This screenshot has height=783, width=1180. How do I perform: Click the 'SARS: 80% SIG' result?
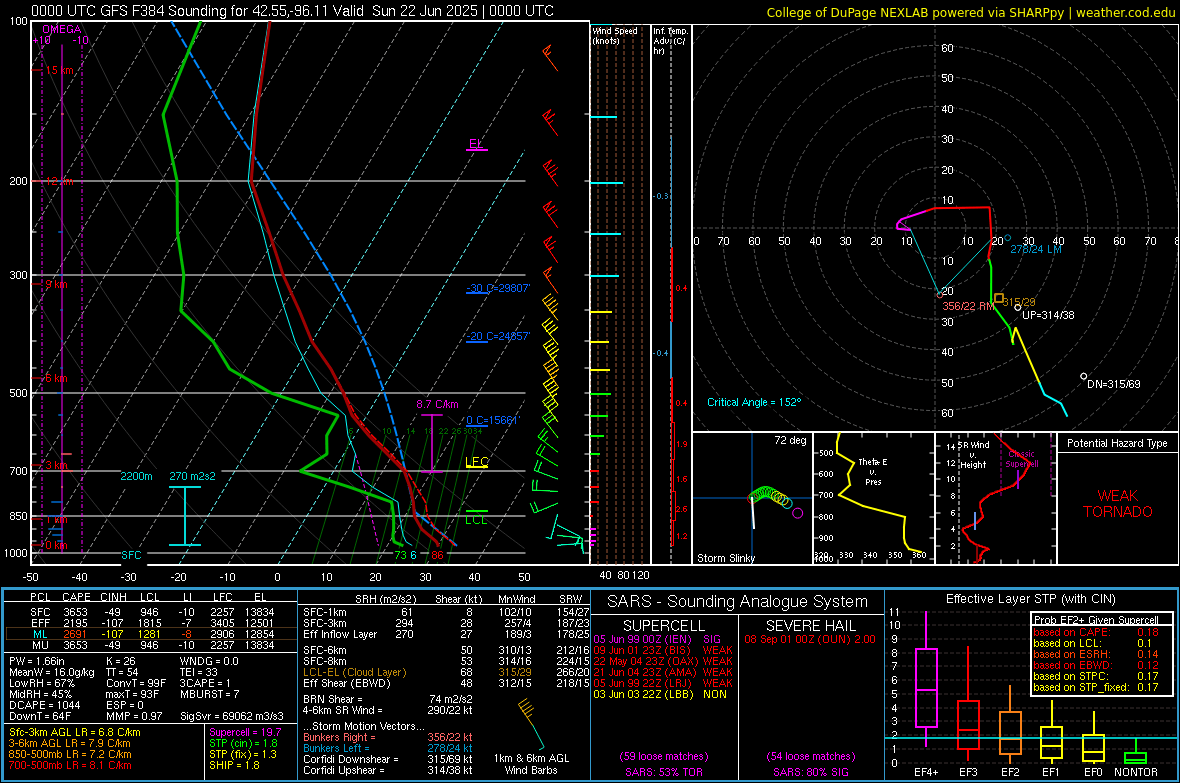[810, 772]
